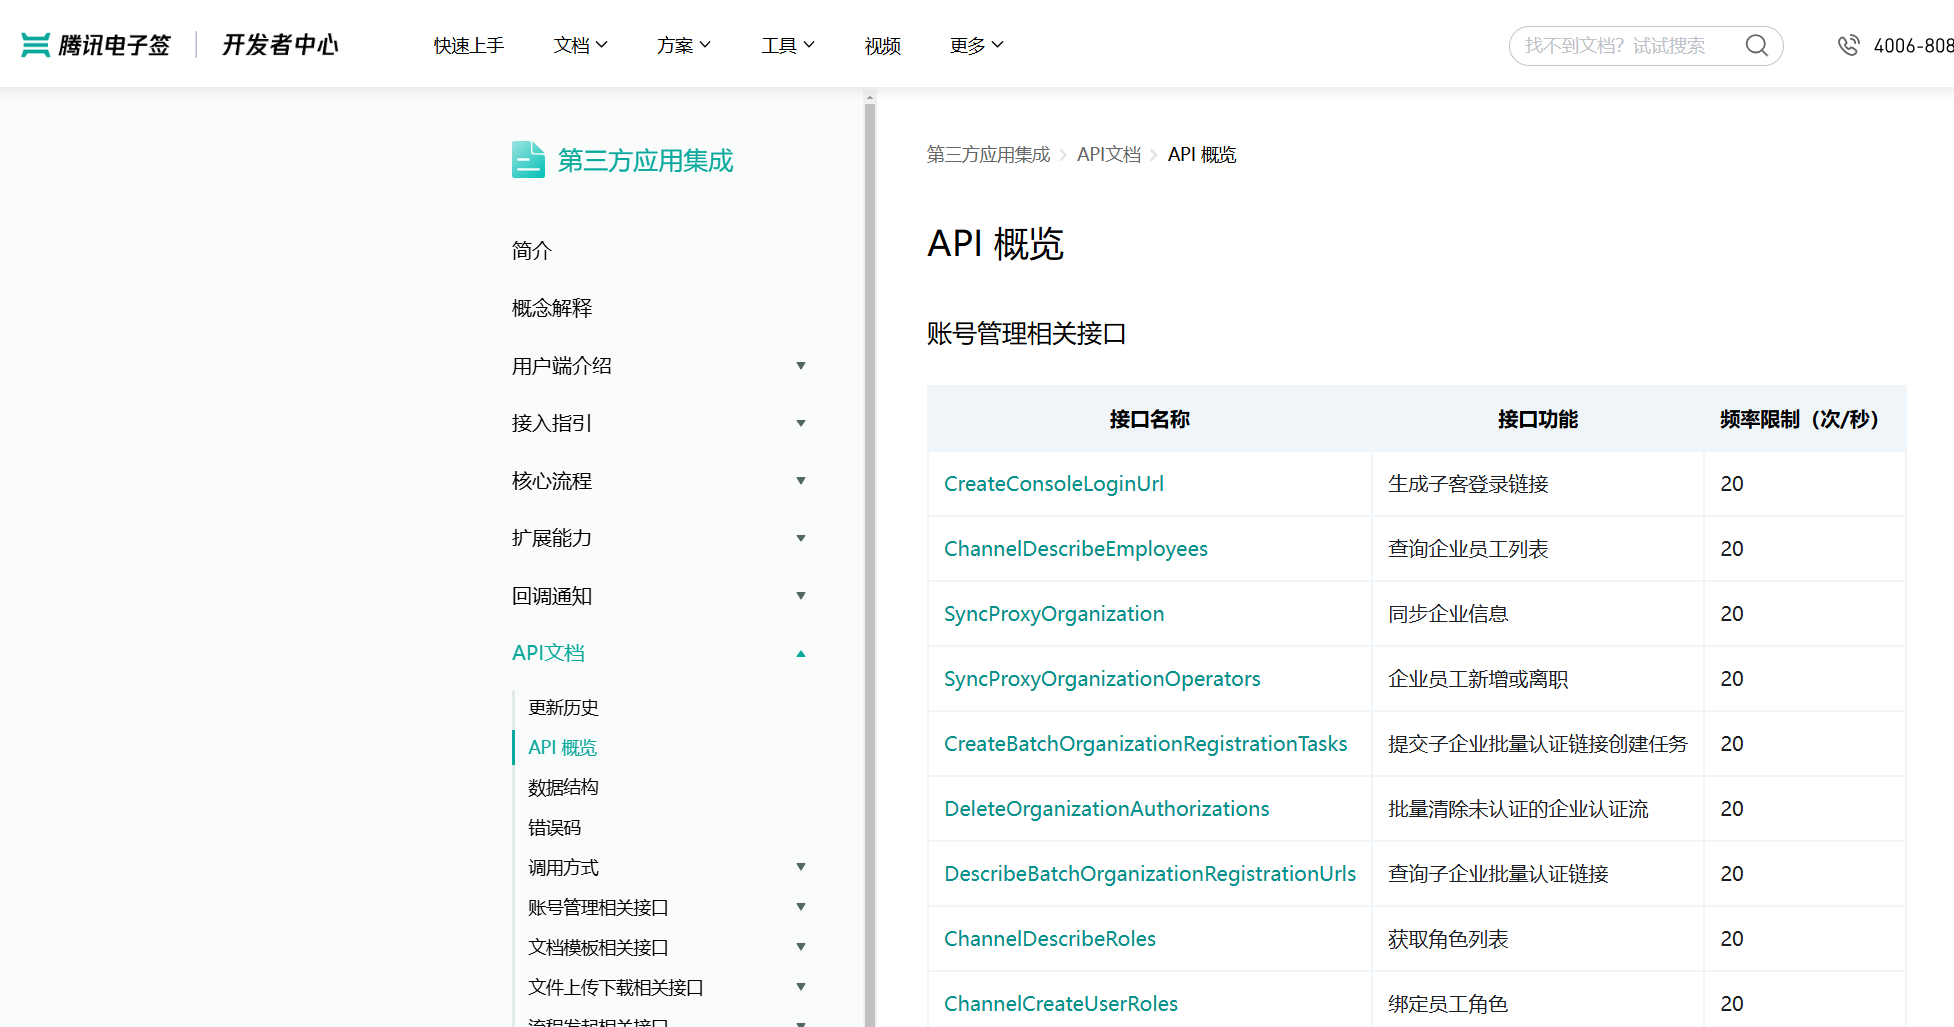
Task: Click the 接口功能 column header
Action: pos(1537,419)
